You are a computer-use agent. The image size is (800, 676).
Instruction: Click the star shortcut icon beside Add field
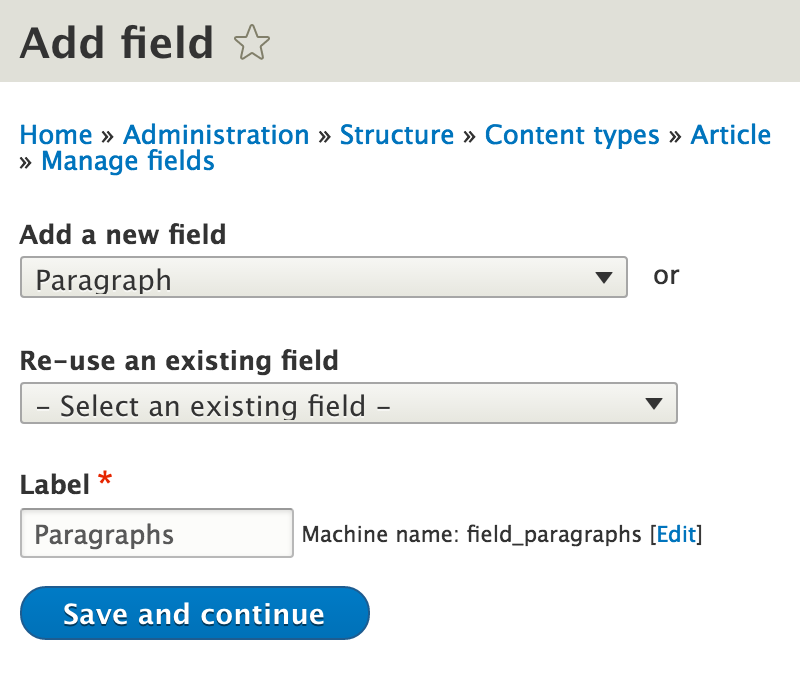coord(251,43)
